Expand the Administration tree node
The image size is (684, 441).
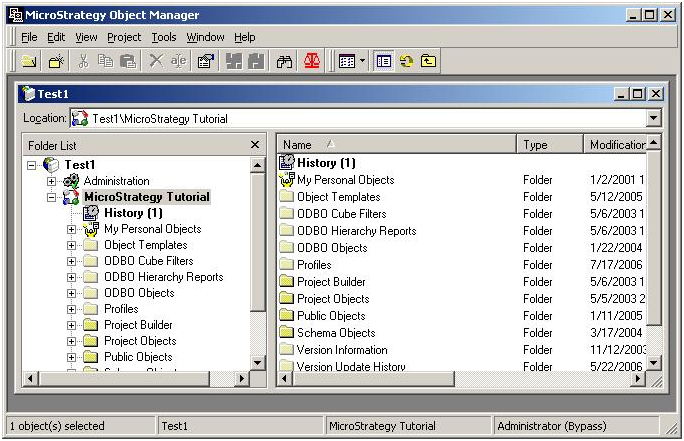tap(51, 181)
